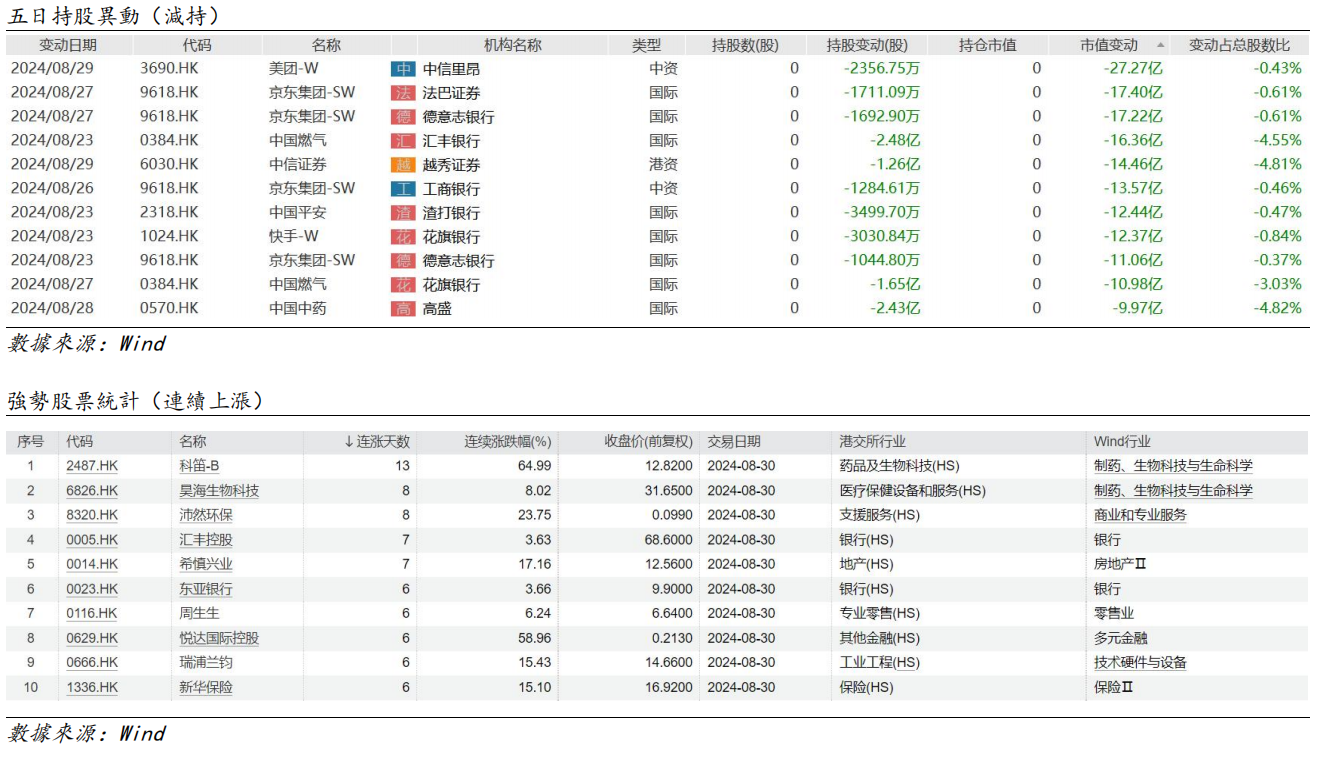1319x757 pixels.
Task: Click 花旗银行 icon in the 快手-W row
Action: pyautogui.click(x=403, y=237)
